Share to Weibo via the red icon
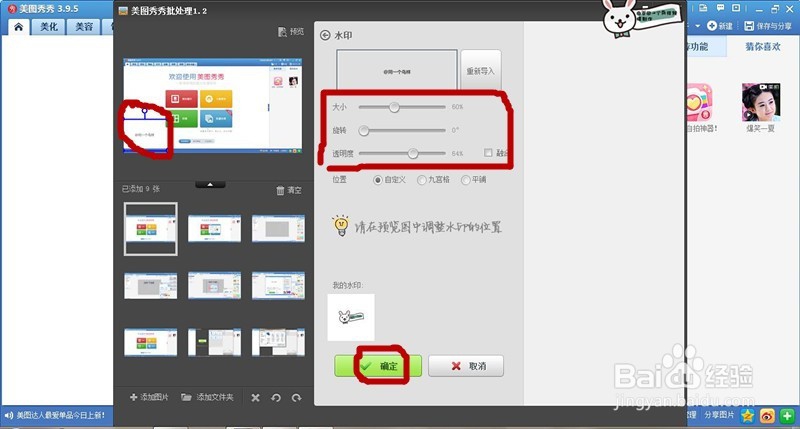Screen dimensions: 800x429 tap(767, 416)
